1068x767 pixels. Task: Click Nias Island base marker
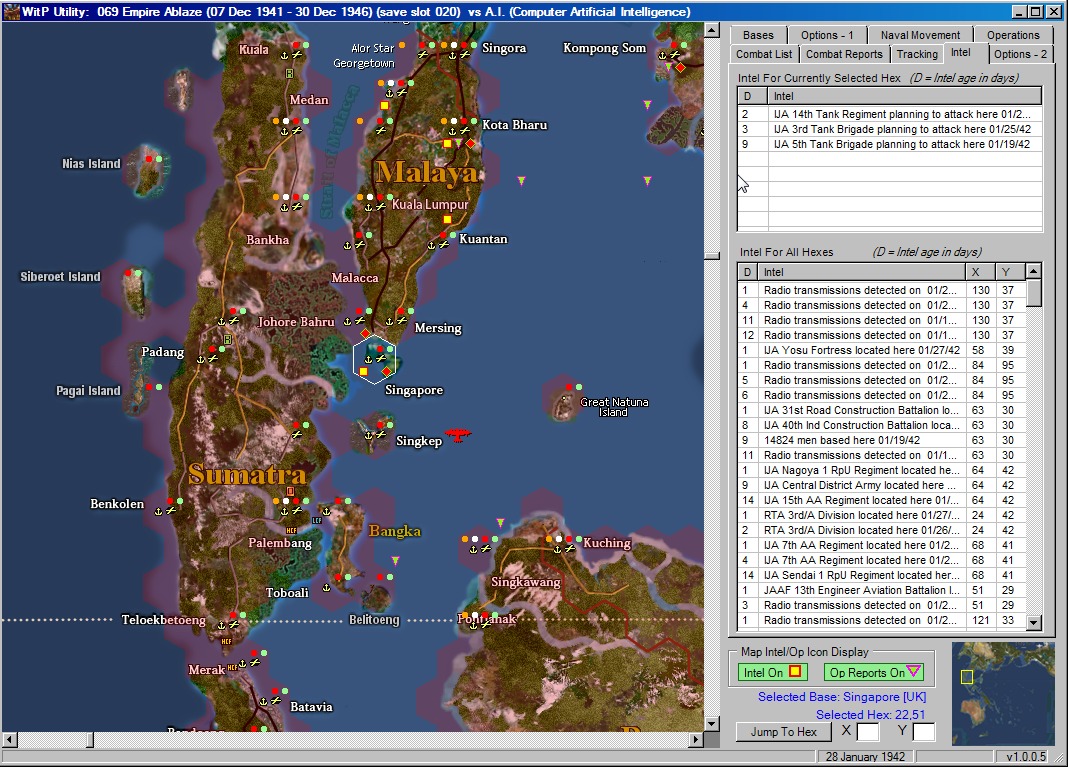[153, 159]
